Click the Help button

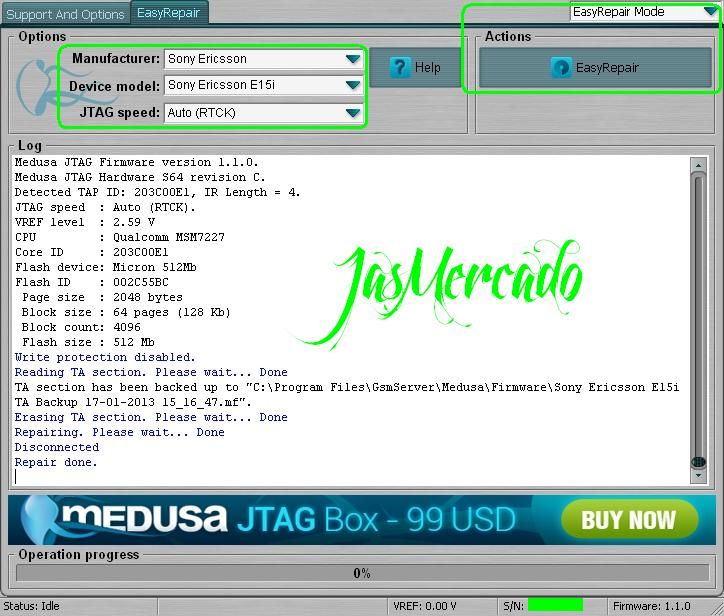[416, 67]
